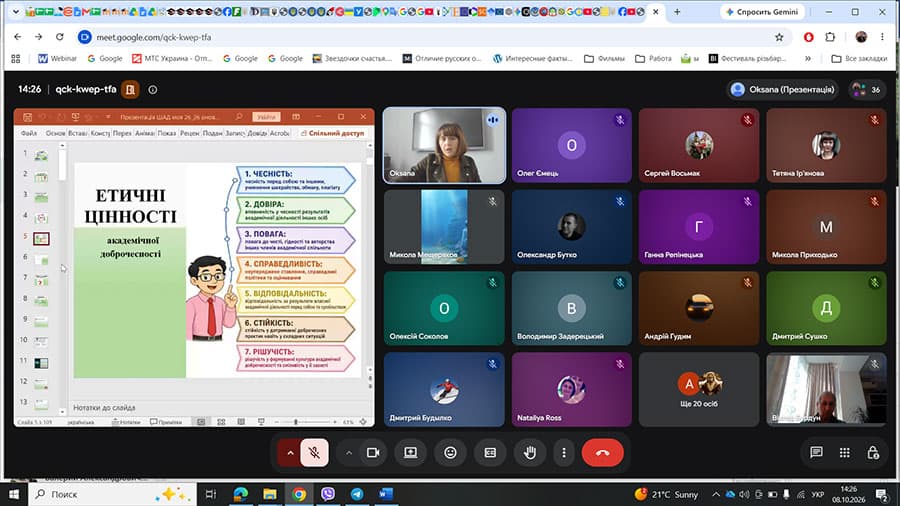900x506 pixels.
Task: Select Олег Ємець participant tile
Action: [x=572, y=146]
